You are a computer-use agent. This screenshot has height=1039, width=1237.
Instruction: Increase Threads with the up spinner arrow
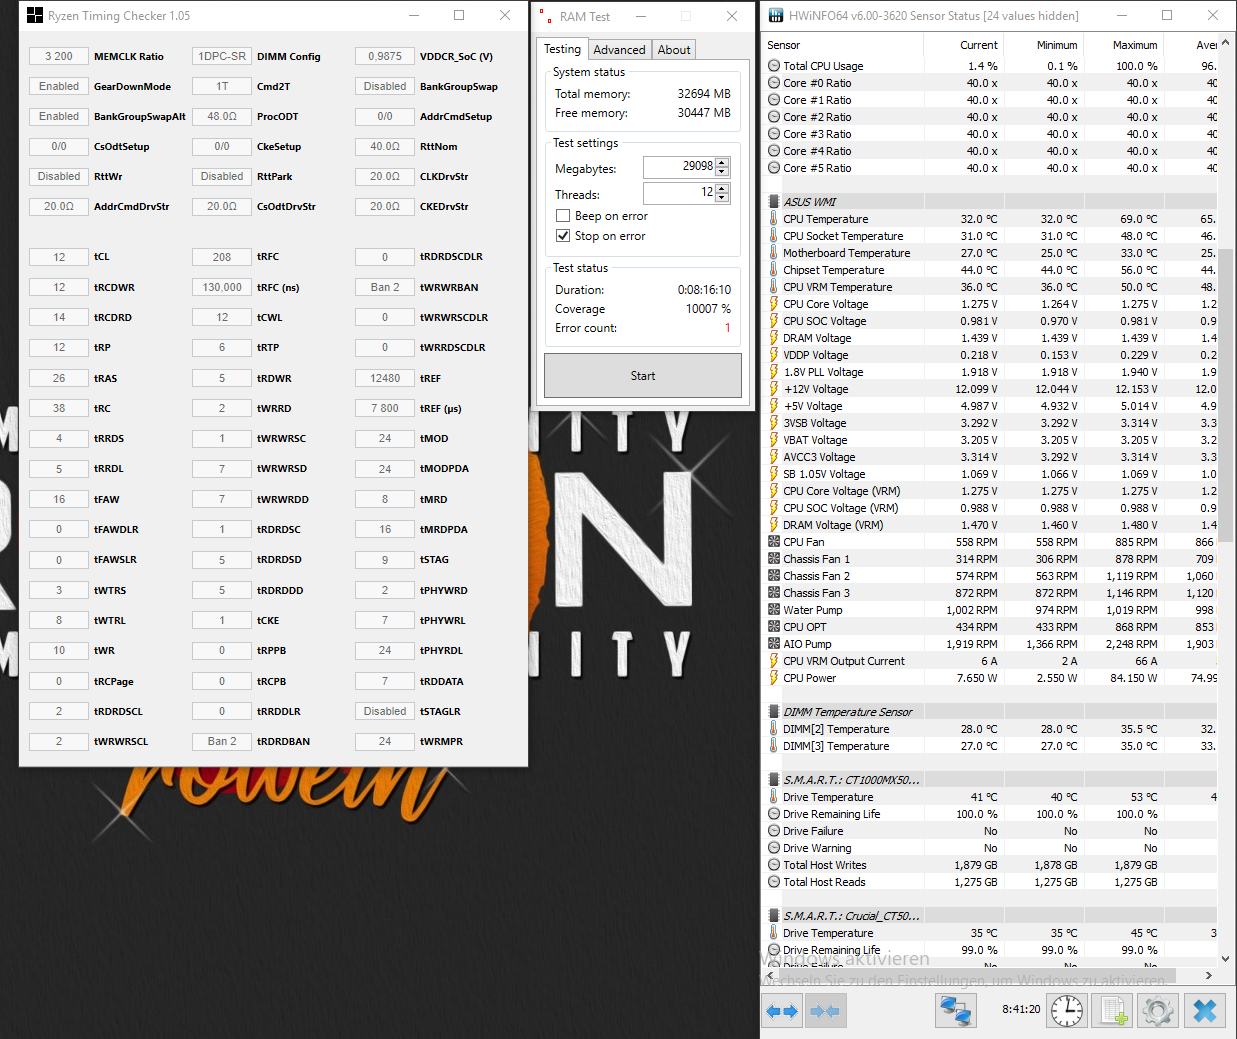[x=722, y=188]
